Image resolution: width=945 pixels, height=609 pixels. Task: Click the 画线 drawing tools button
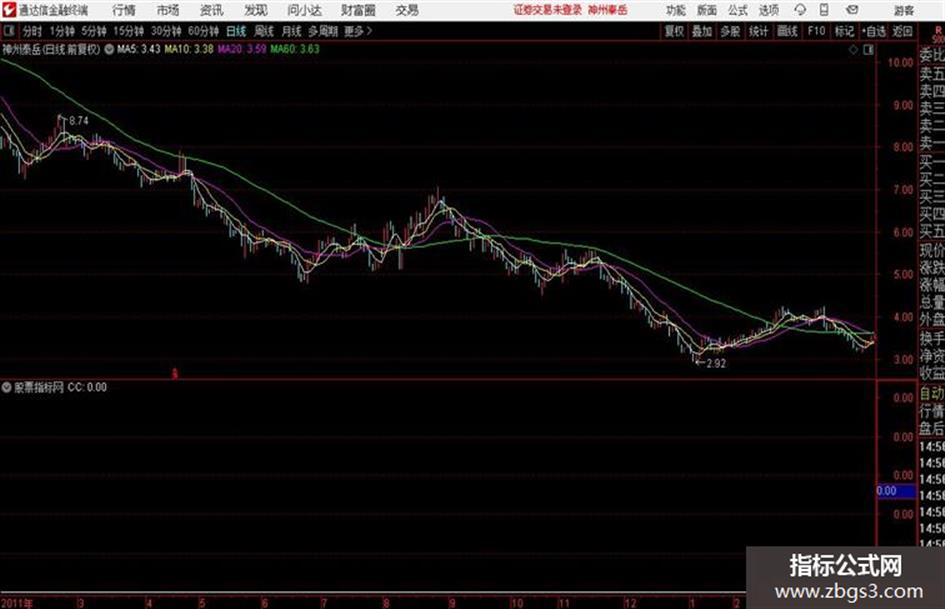coord(787,31)
